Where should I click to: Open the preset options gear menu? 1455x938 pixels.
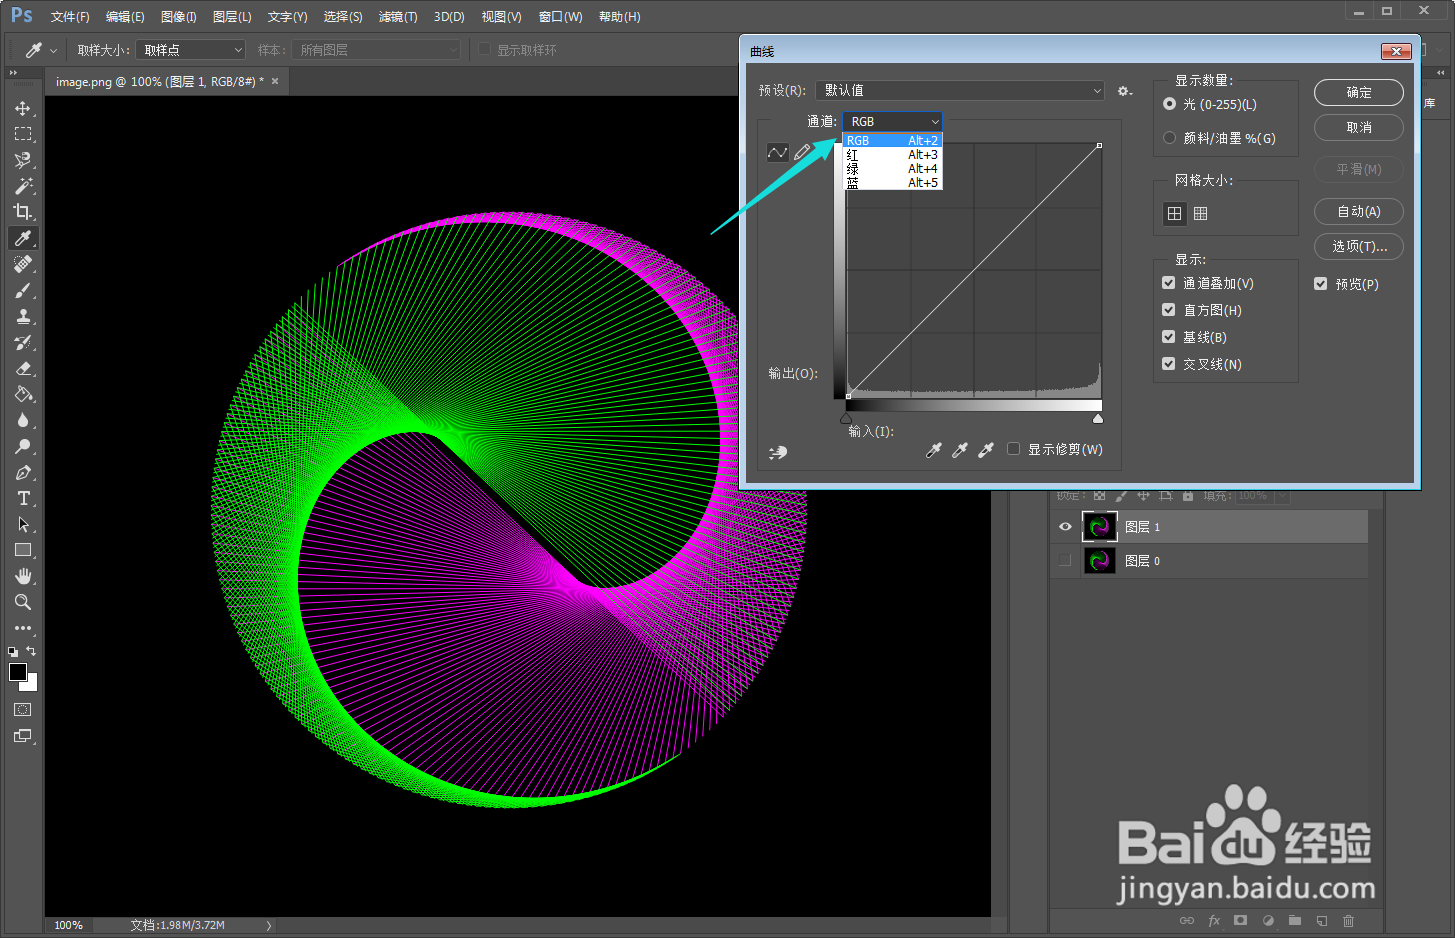coord(1125,91)
